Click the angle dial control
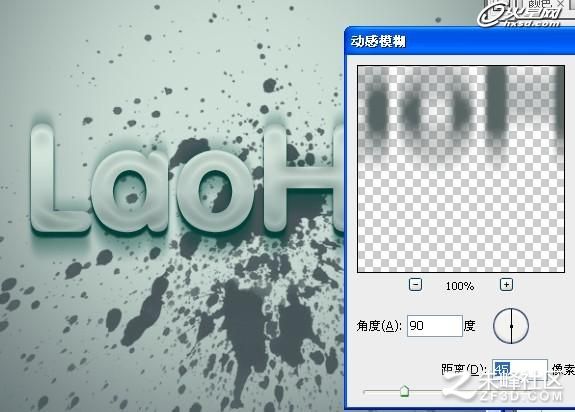The width and height of the screenshot is (575, 412). [511, 326]
